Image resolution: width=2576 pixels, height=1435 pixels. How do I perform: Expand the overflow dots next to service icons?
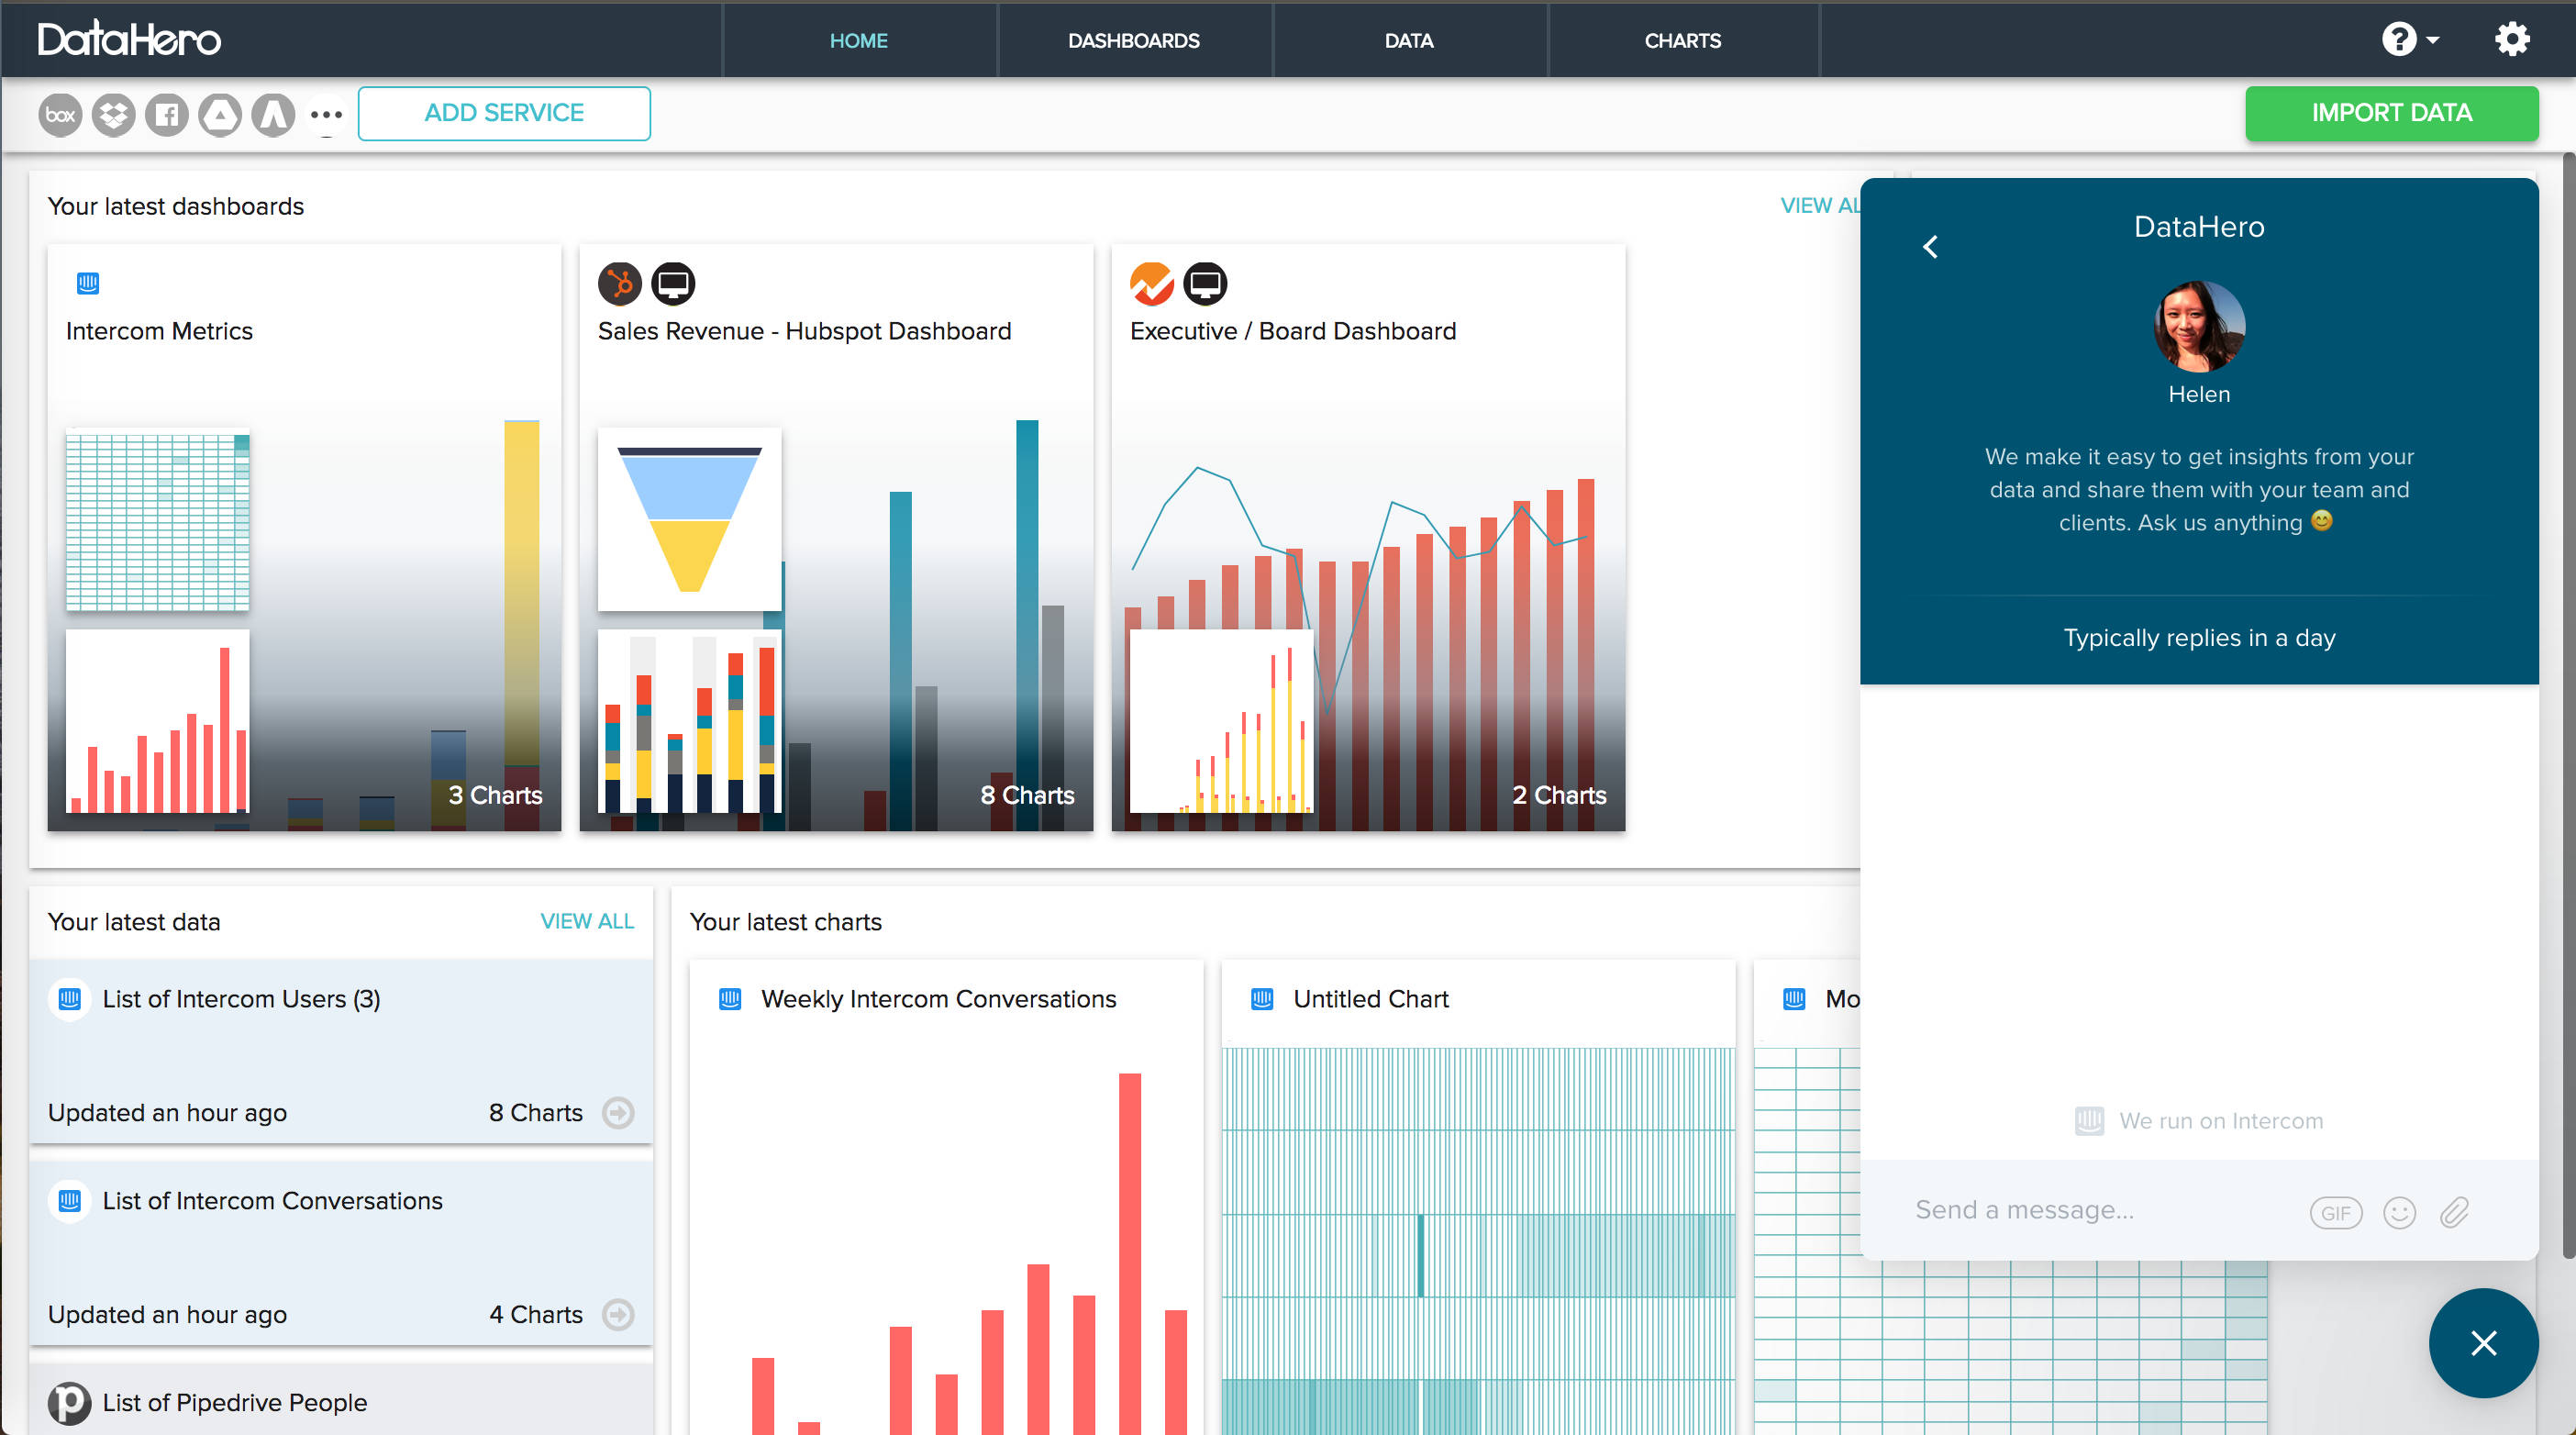[327, 114]
